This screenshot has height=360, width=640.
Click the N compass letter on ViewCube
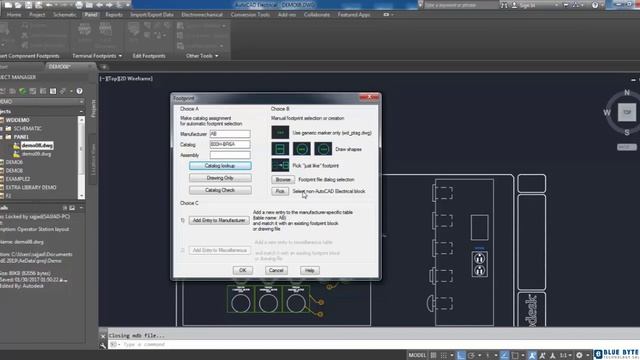click(627, 93)
